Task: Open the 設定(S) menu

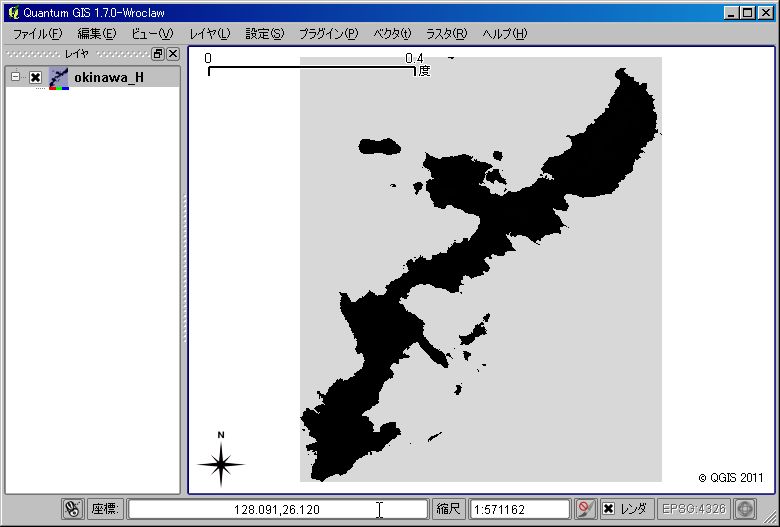Action: [265, 34]
